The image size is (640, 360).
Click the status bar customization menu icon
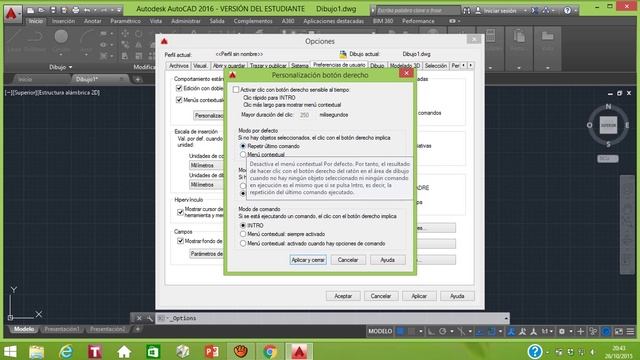tap(631, 331)
